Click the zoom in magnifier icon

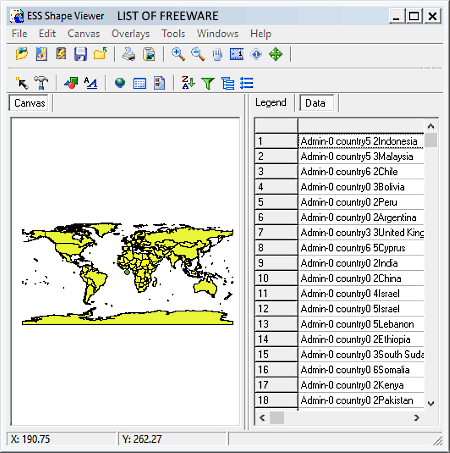click(x=178, y=54)
